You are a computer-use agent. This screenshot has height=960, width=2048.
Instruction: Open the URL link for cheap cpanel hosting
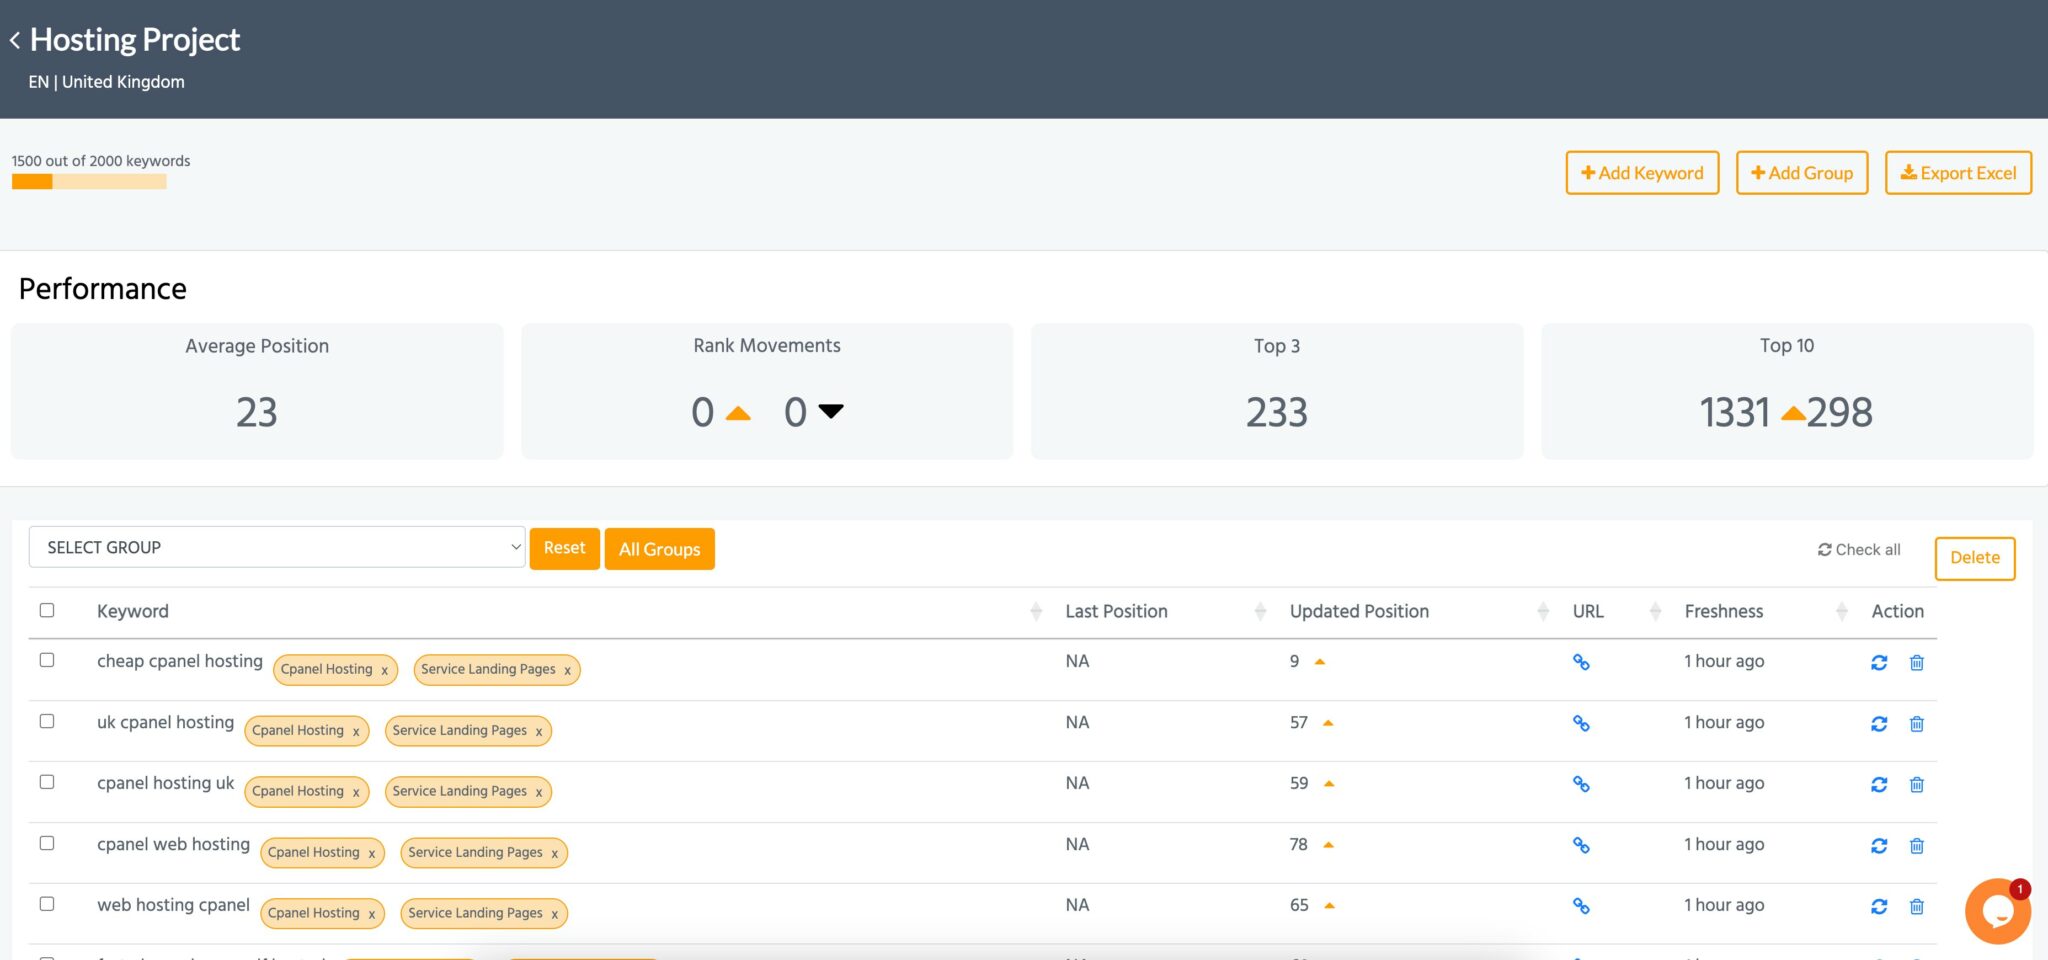click(x=1582, y=661)
